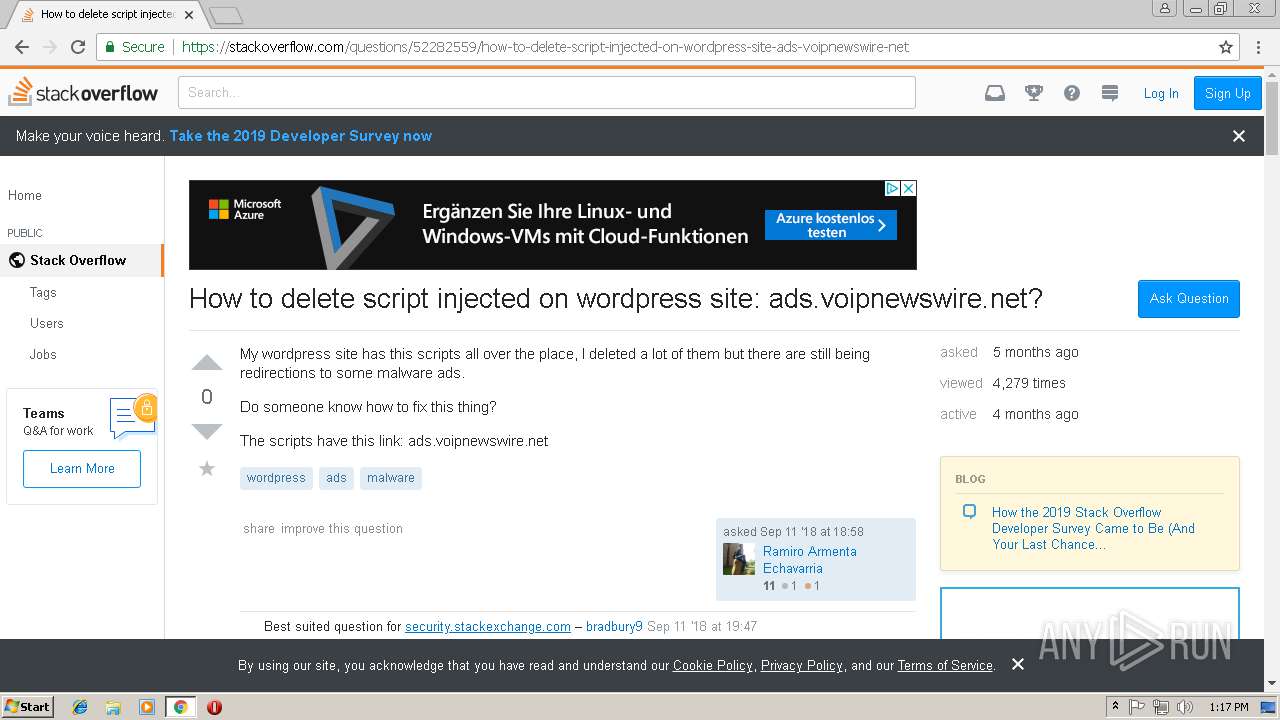This screenshot has height=720, width=1280.
Task: Close the current browser tab
Action: (189, 15)
